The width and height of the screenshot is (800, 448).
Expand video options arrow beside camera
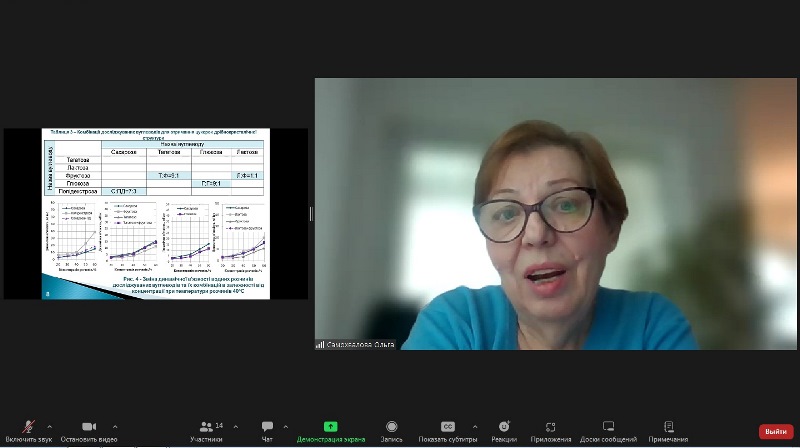click(x=115, y=425)
